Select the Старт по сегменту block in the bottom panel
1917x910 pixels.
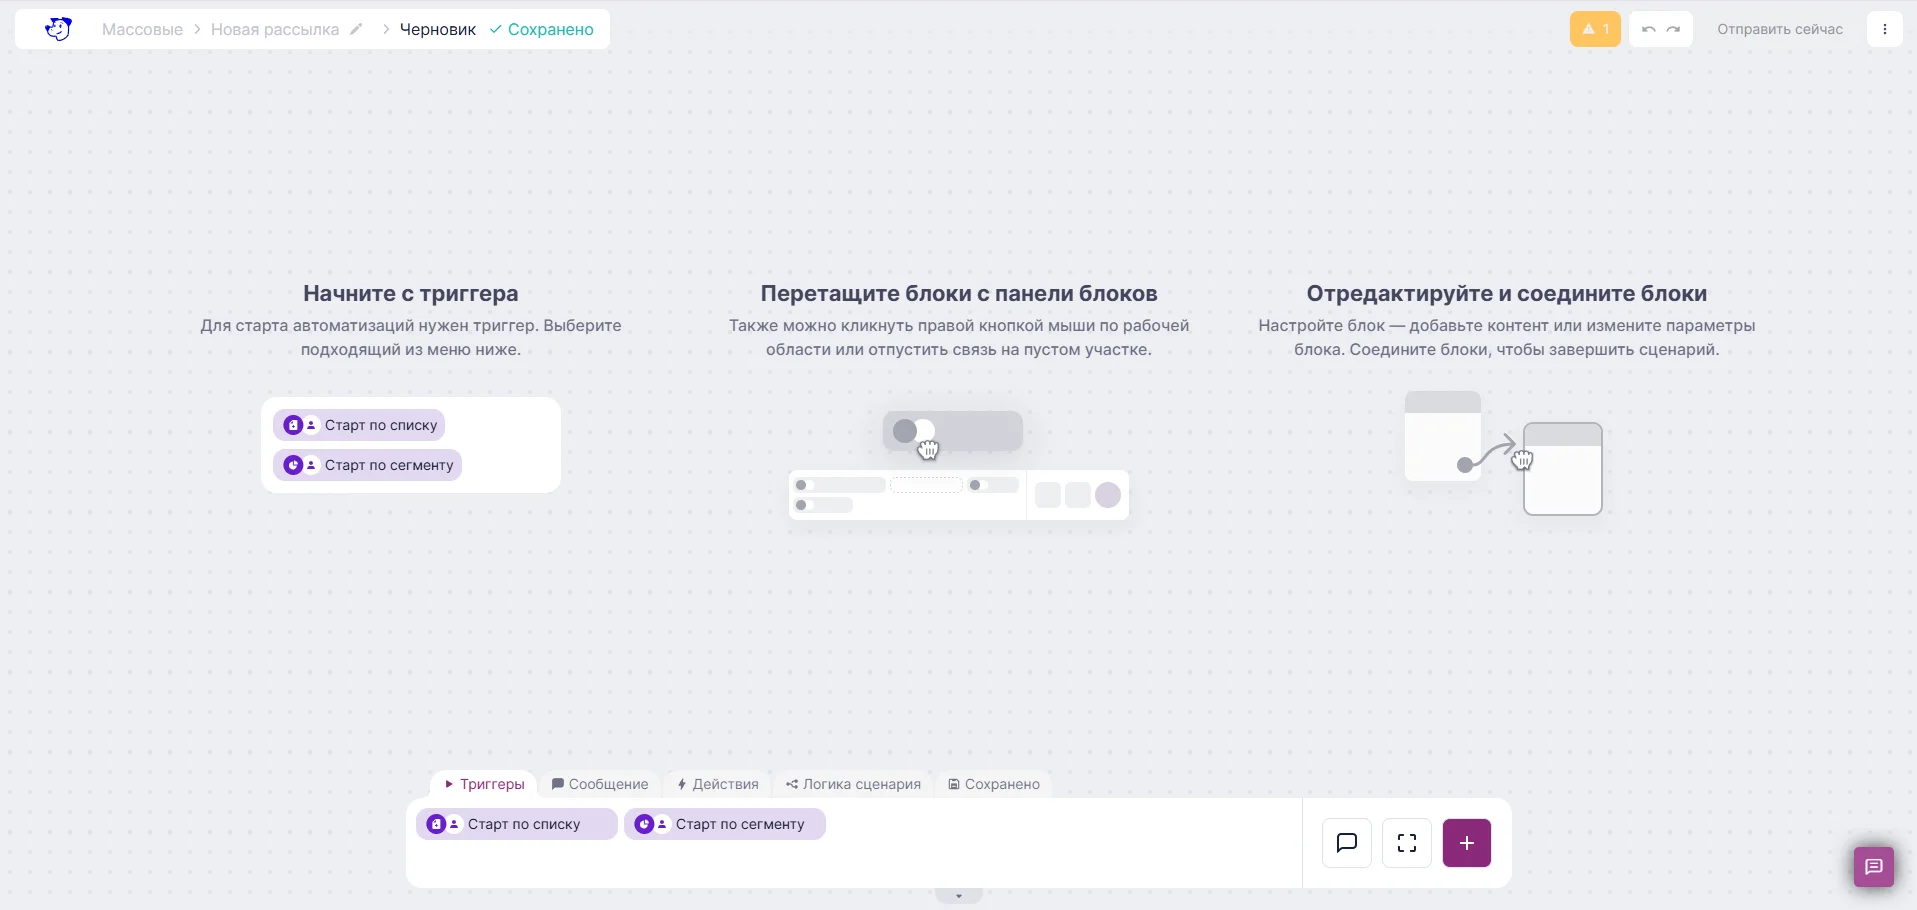(725, 824)
